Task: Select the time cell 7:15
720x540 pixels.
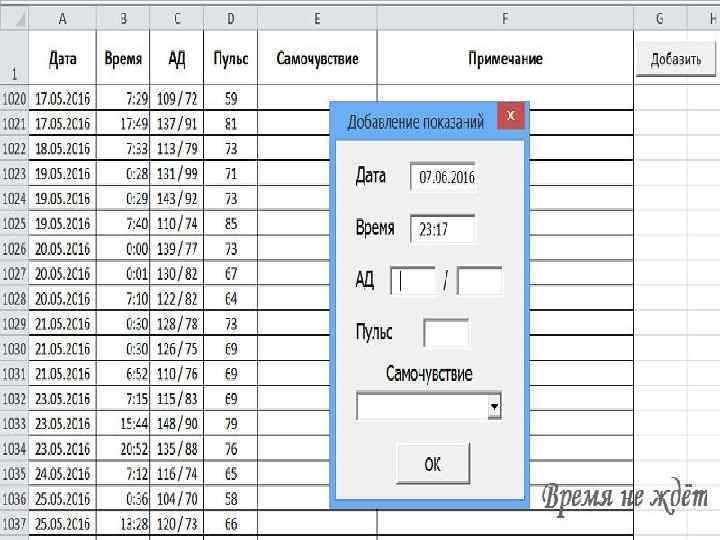Action: [x=123, y=399]
